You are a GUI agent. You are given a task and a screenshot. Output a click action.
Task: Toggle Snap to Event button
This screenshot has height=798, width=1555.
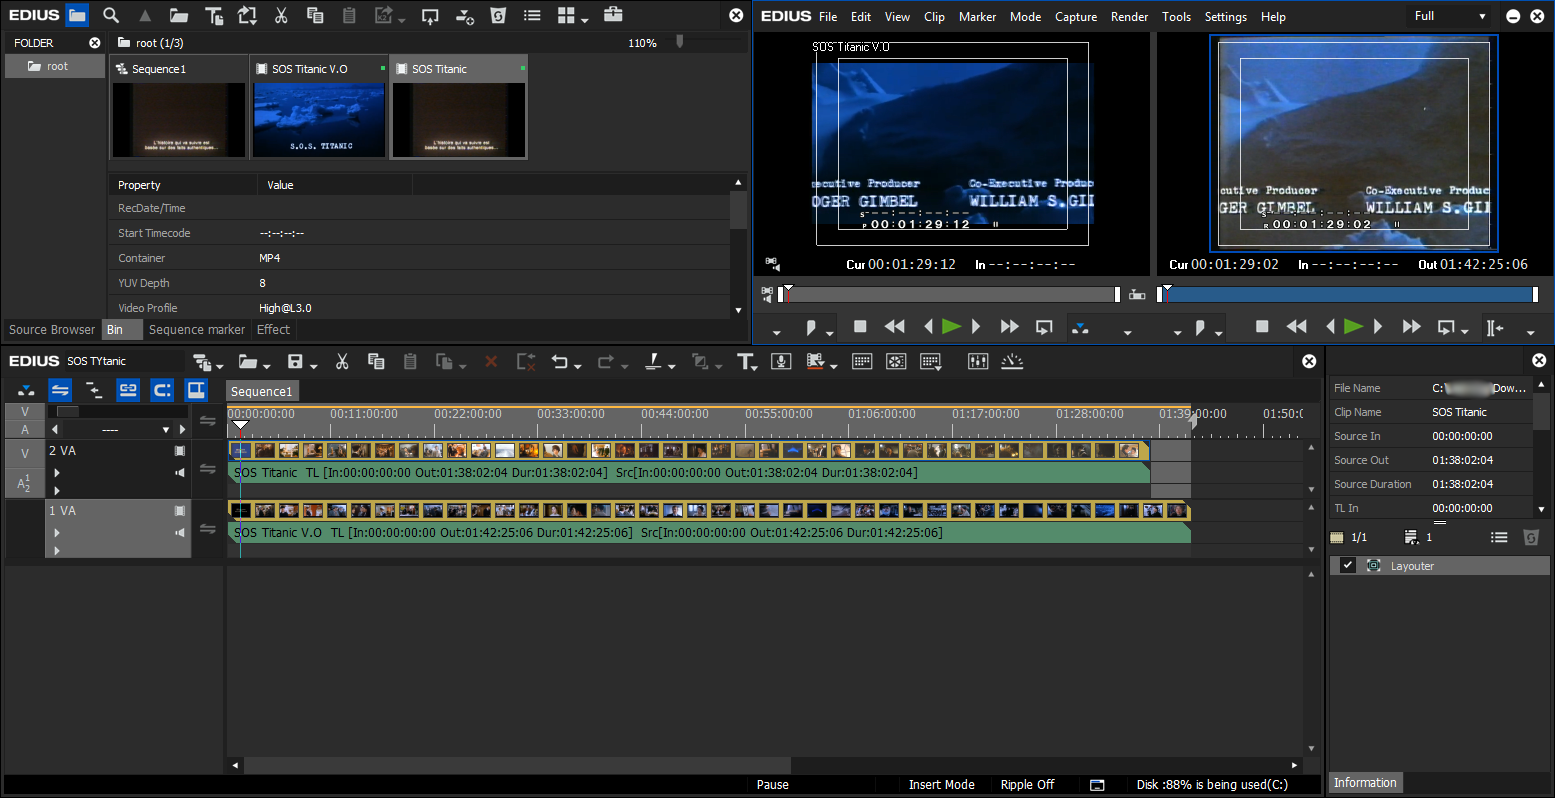coord(162,390)
